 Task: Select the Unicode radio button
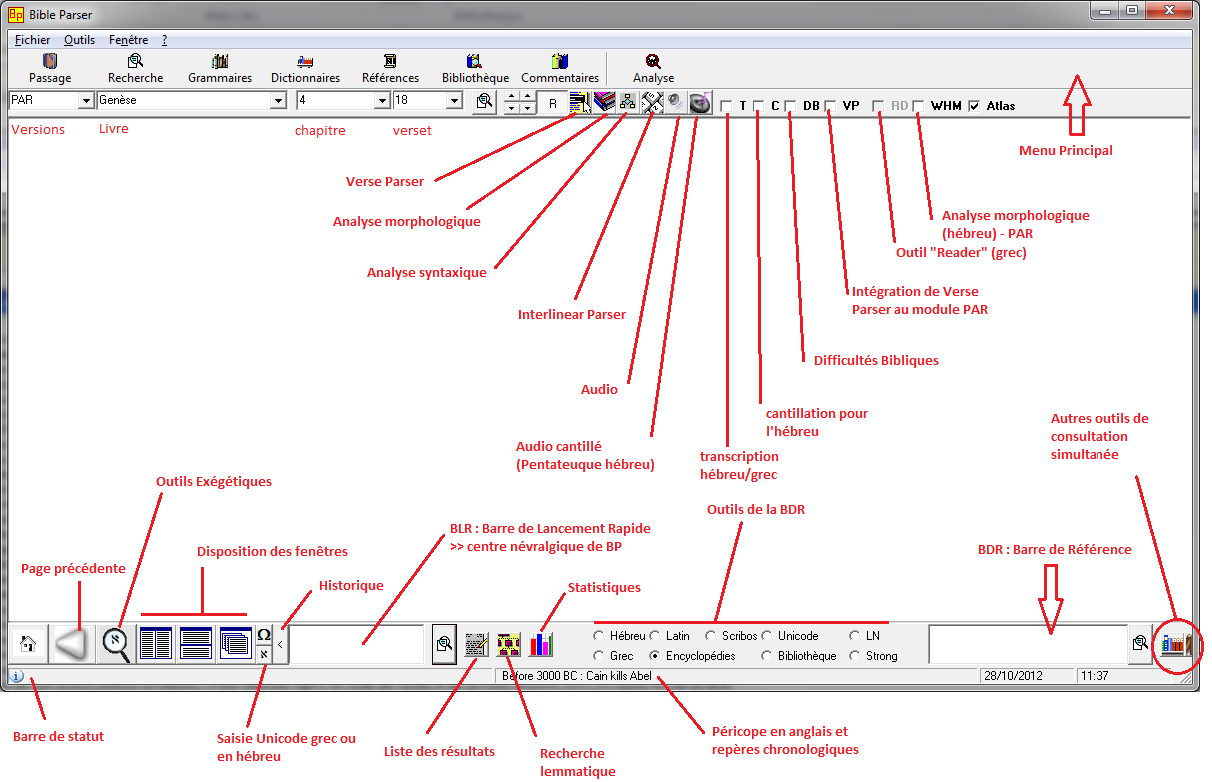(767, 636)
